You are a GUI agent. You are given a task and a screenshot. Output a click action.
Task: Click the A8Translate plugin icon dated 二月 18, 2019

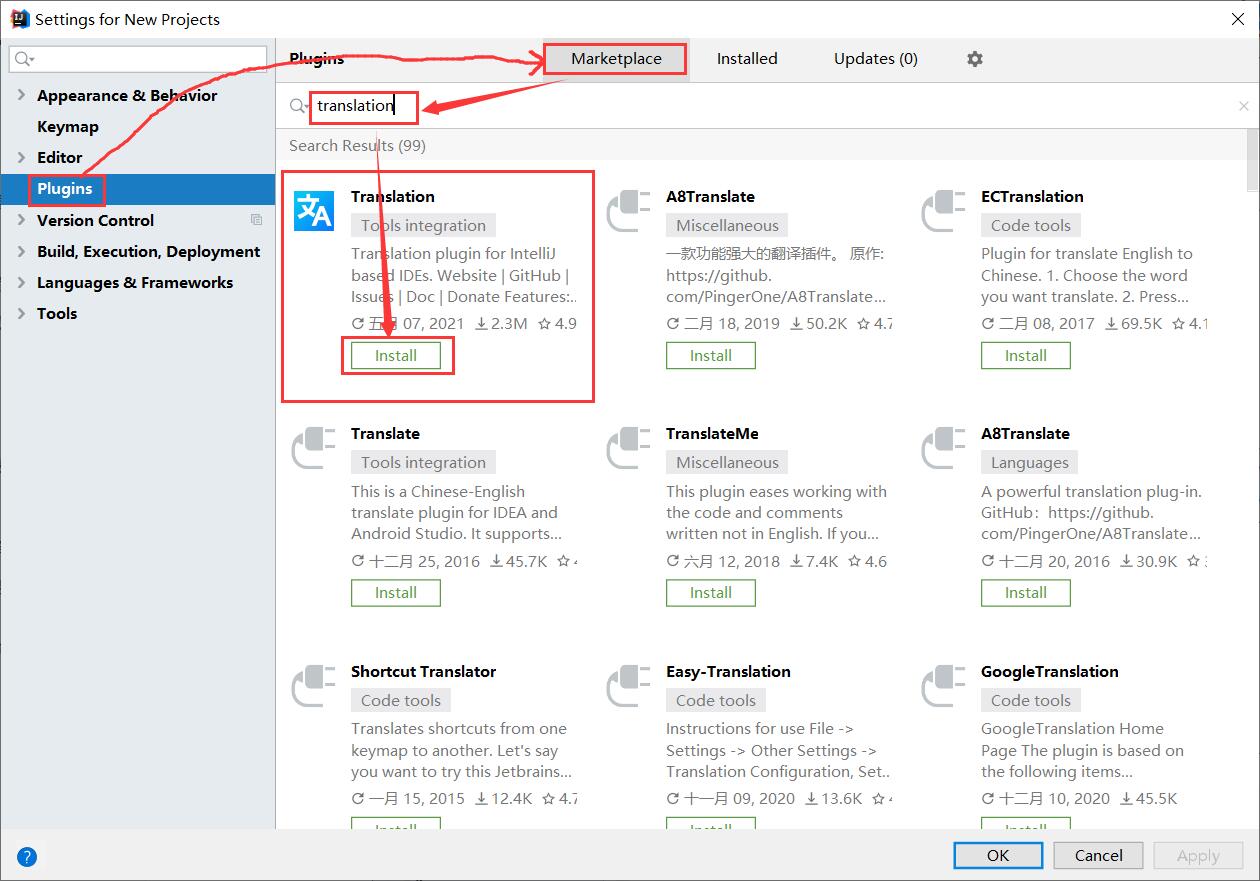[629, 211]
